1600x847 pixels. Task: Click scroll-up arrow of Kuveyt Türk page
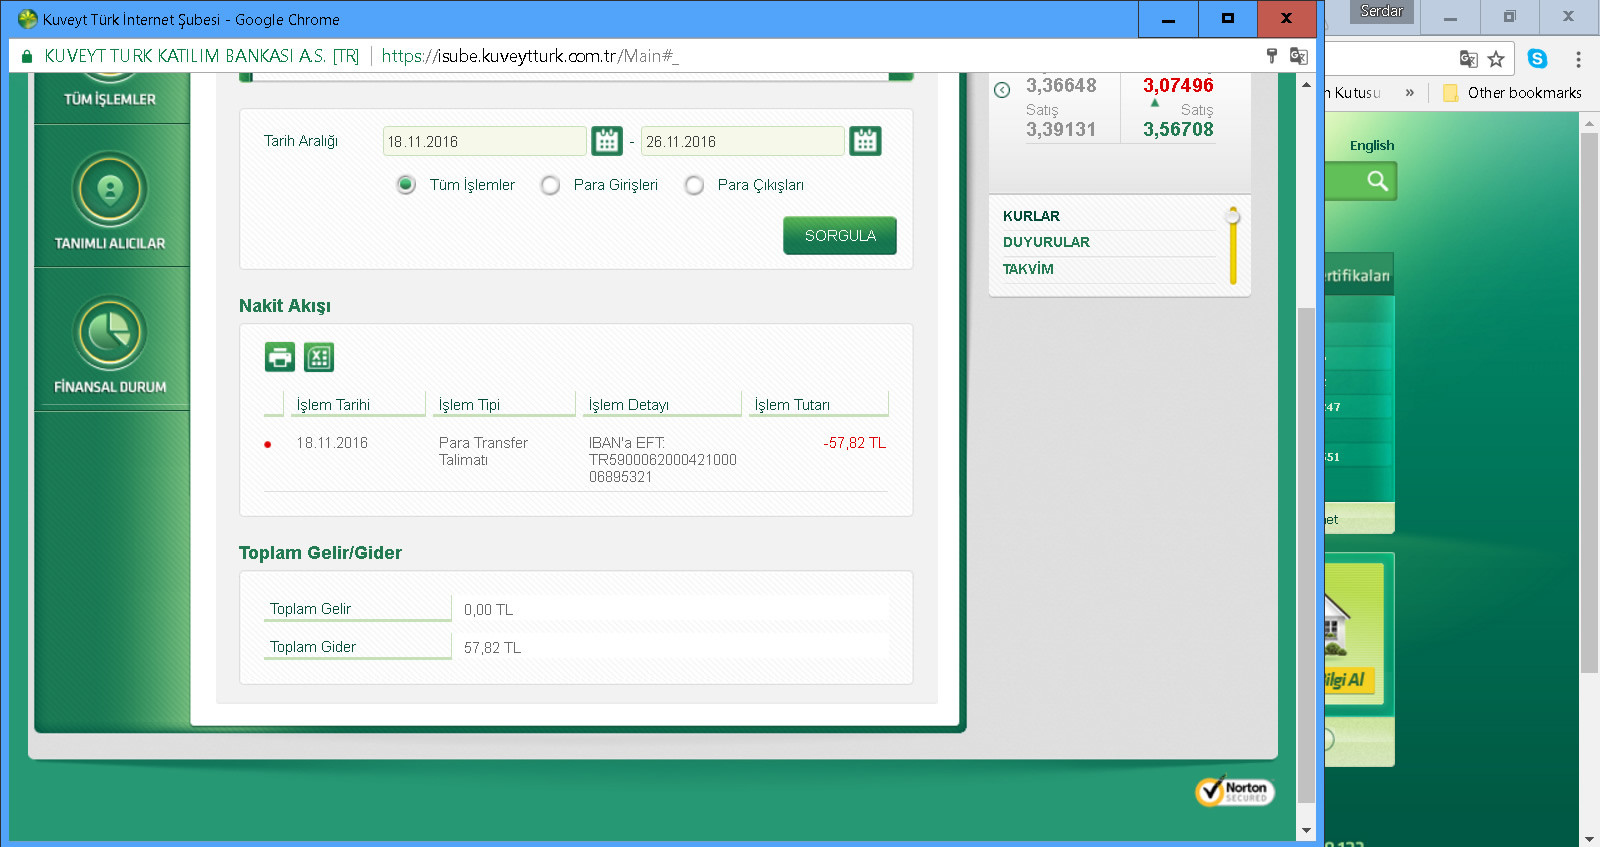[x=1306, y=85]
